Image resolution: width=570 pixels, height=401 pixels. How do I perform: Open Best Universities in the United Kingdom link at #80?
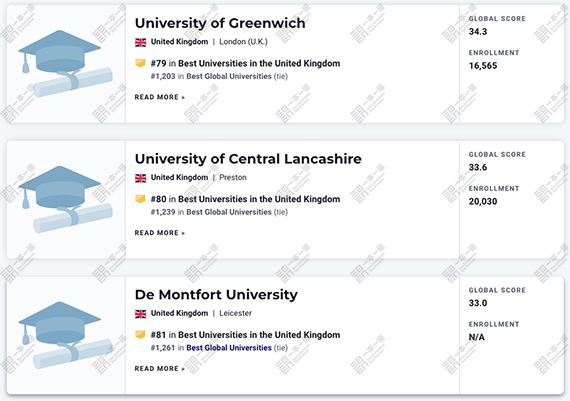click(x=259, y=199)
